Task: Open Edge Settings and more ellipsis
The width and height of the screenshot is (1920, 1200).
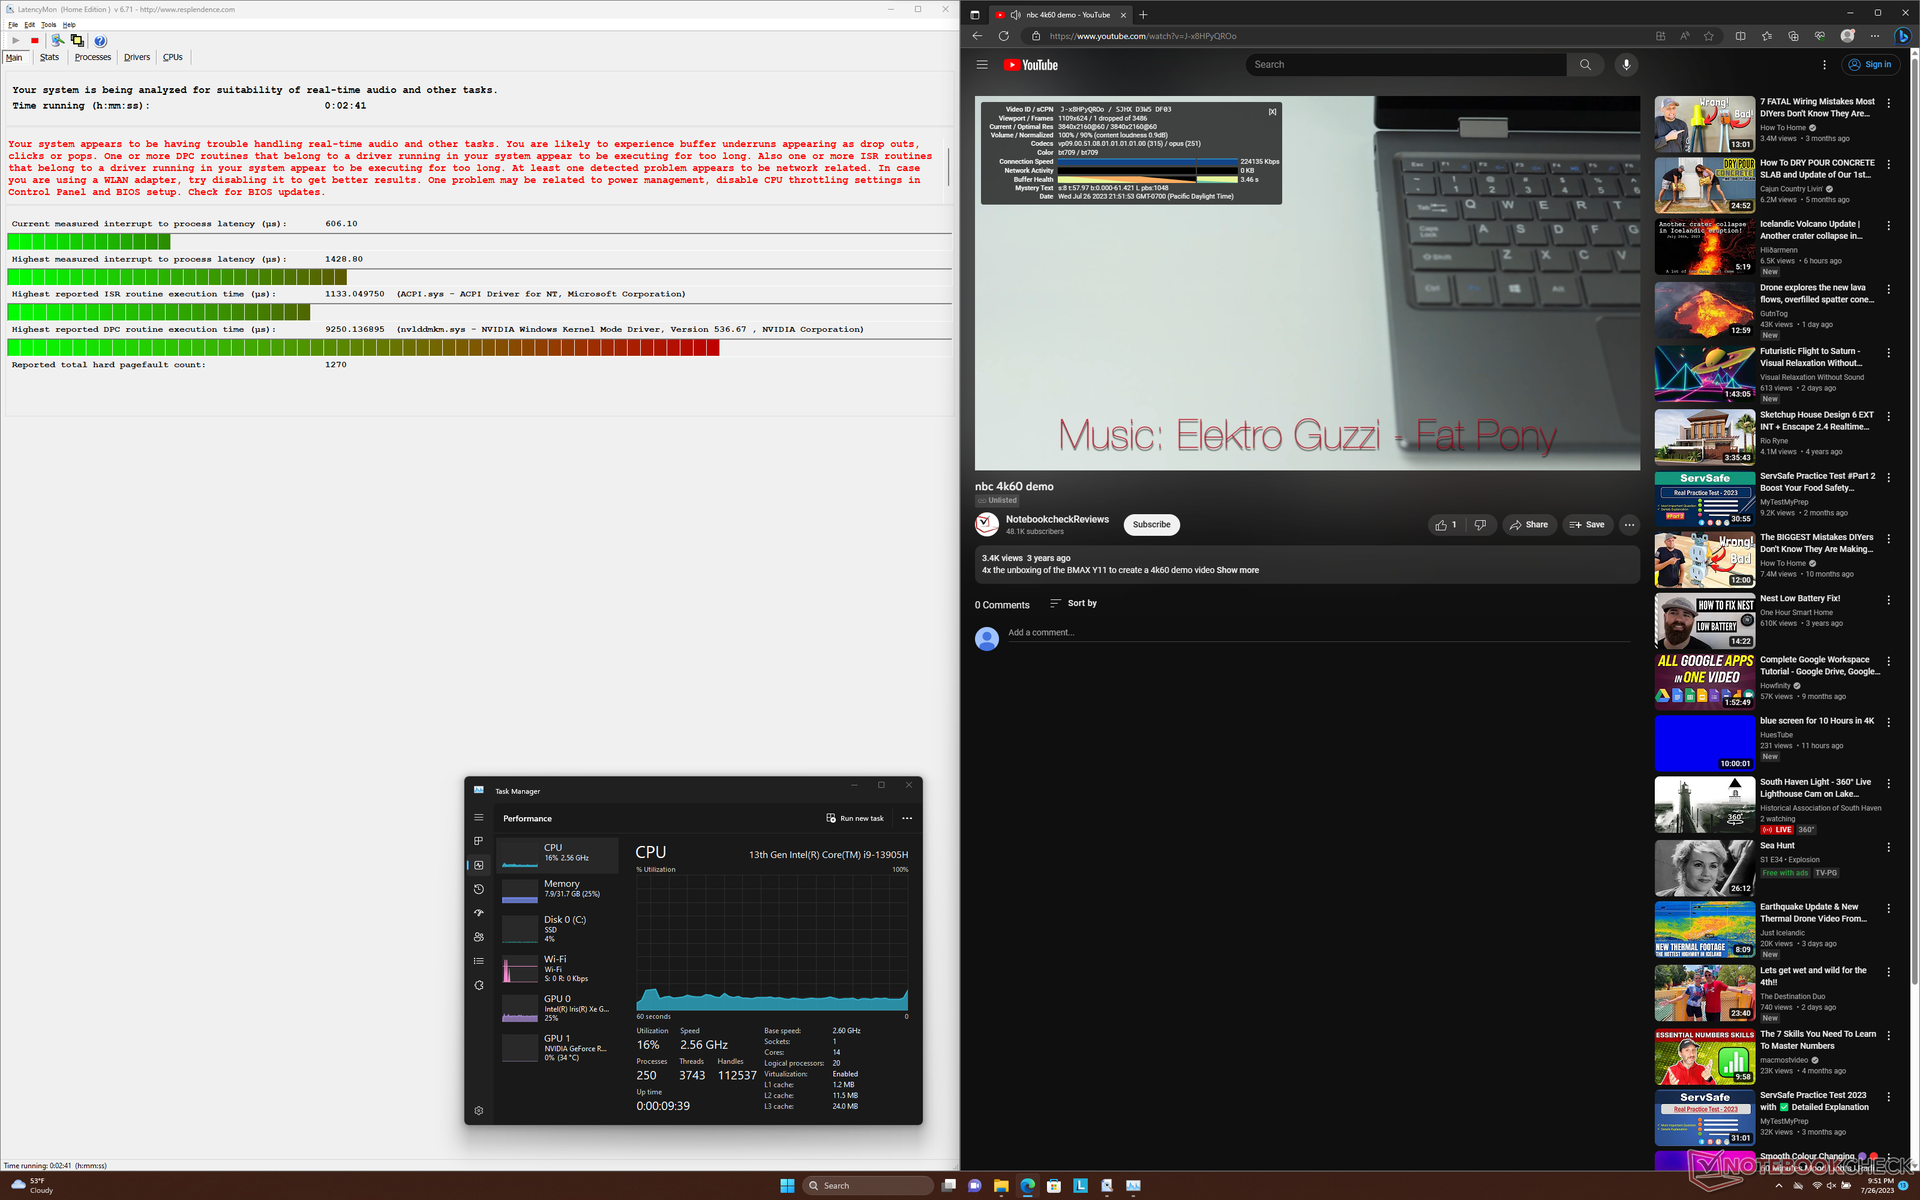Action: [1875, 36]
